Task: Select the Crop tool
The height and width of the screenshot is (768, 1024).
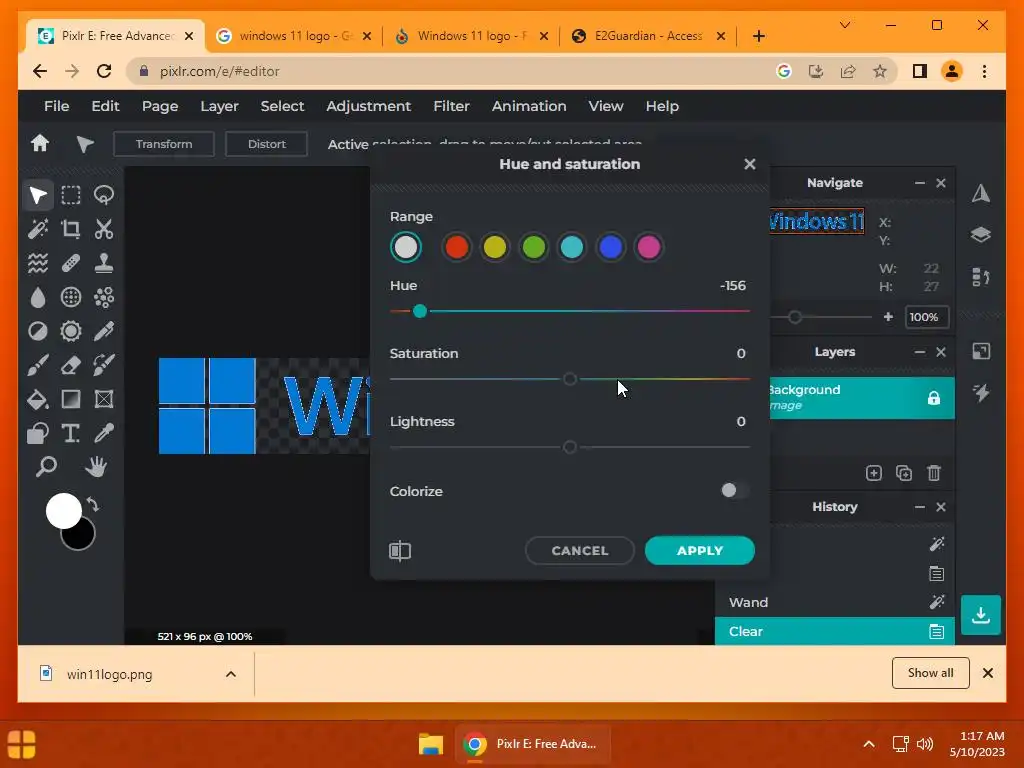Action: click(x=71, y=229)
